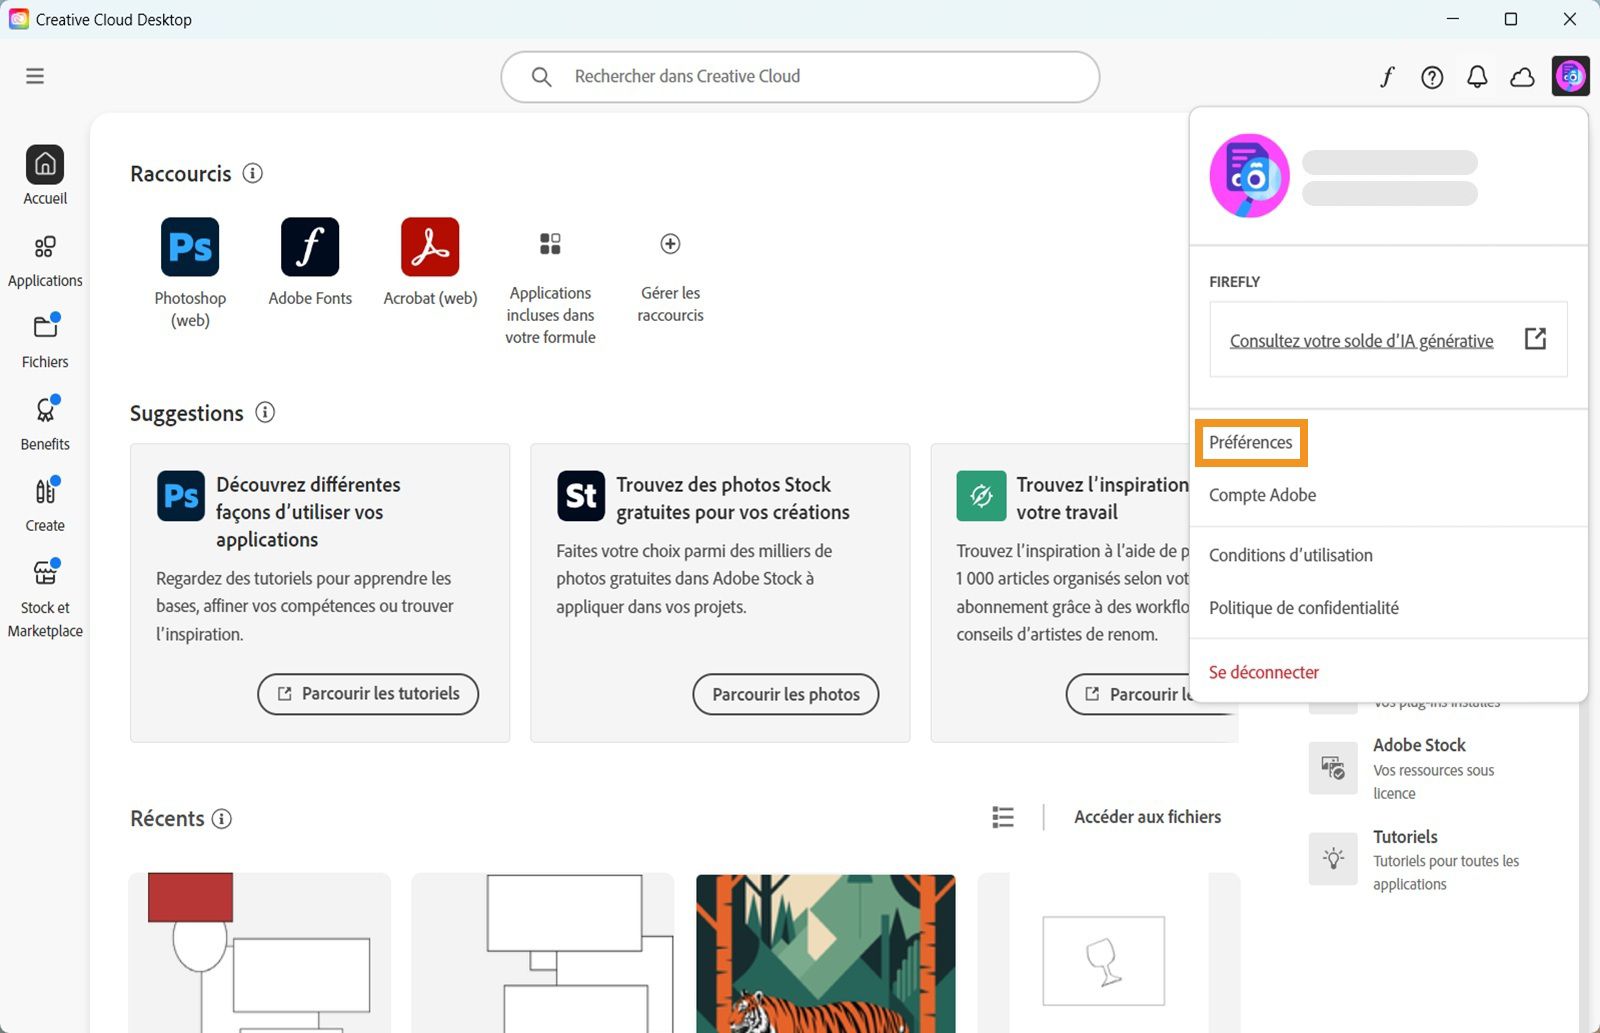
Task: Open the notifications bell icon
Action: pyautogui.click(x=1477, y=77)
